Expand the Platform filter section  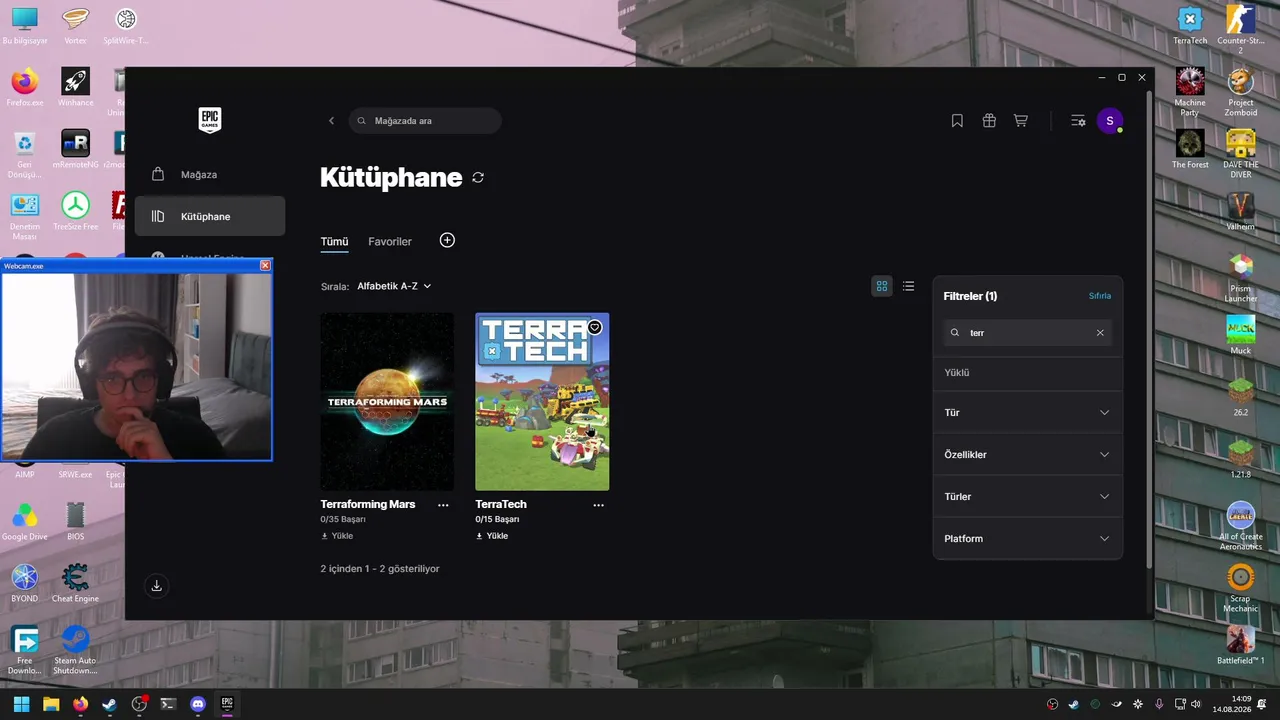click(x=1027, y=539)
